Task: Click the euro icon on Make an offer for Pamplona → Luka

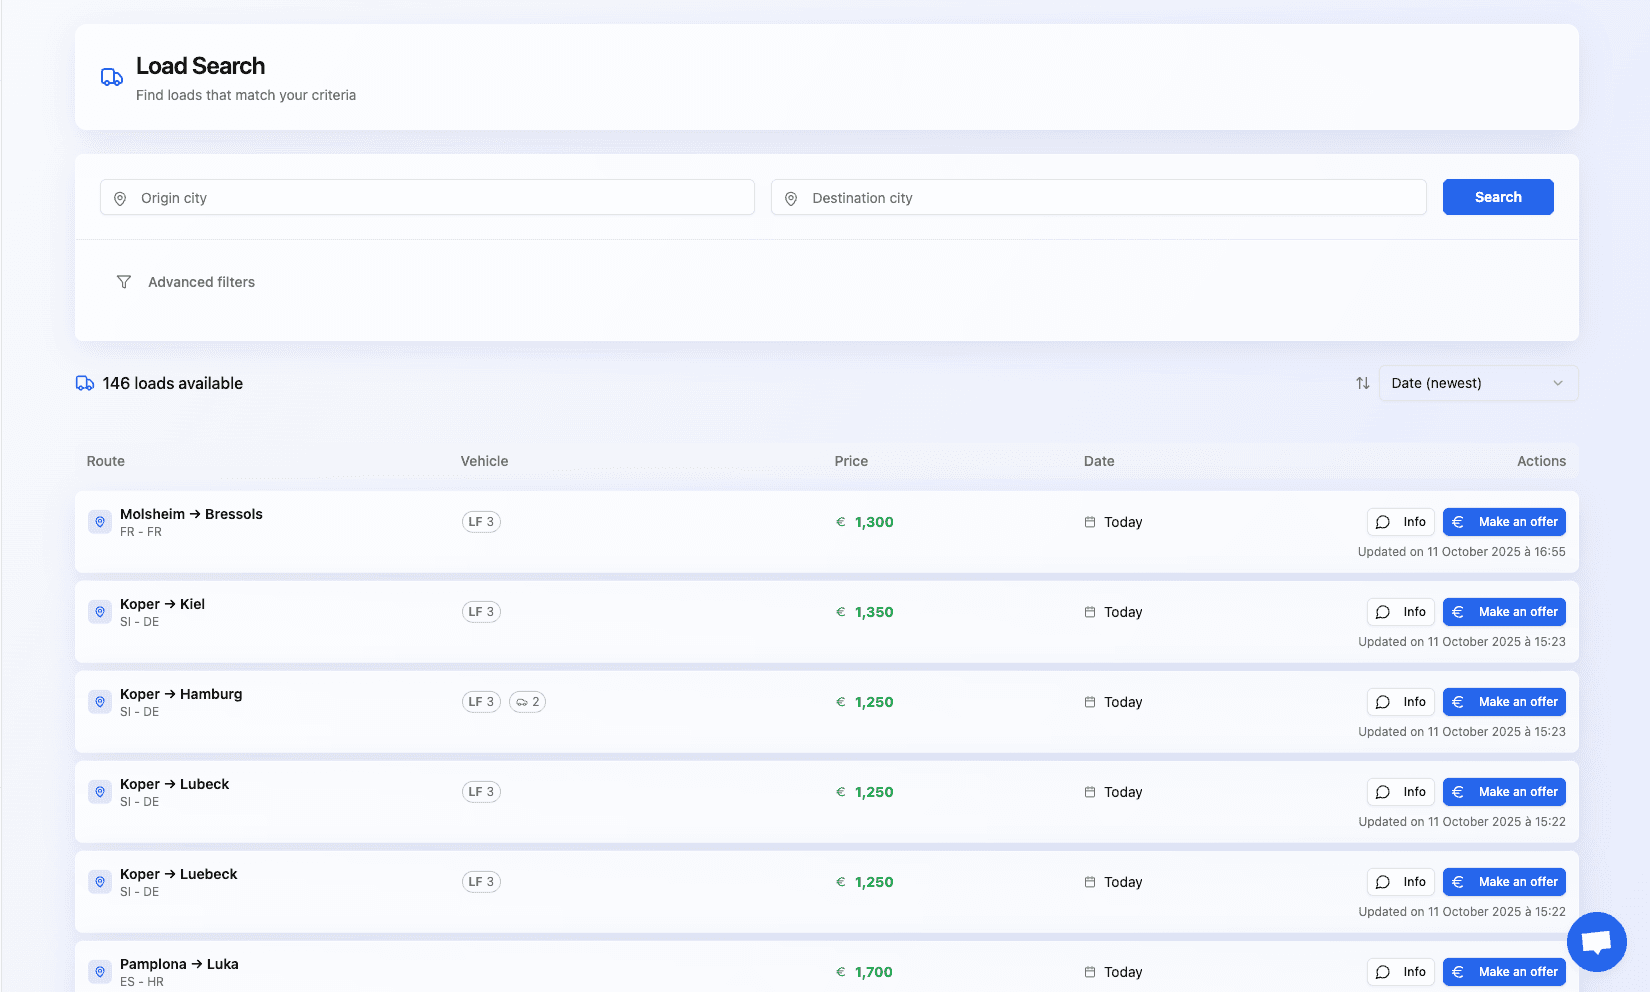Action: 1458,971
